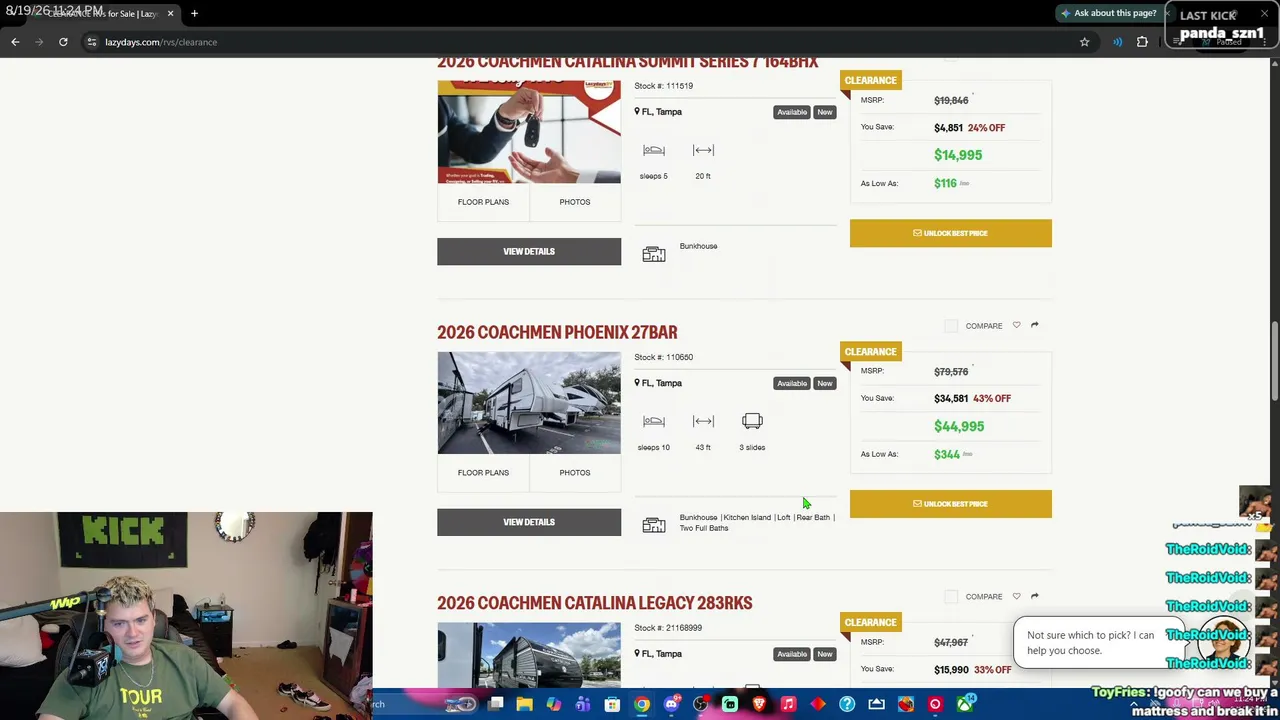Open Photos for the Catalina Summit 164BHX
Screen dimensions: 1280x720
(575, 202)
